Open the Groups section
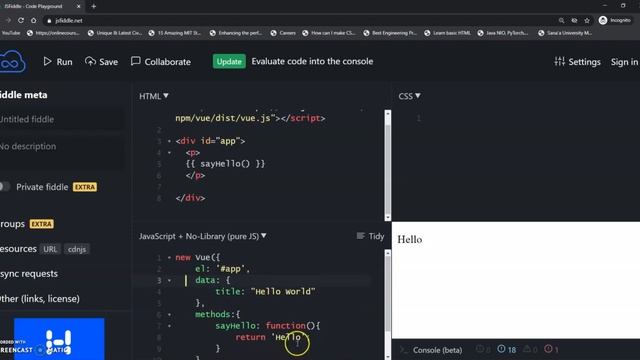Viewport: 640px width, 360px height. coord(13,224)
